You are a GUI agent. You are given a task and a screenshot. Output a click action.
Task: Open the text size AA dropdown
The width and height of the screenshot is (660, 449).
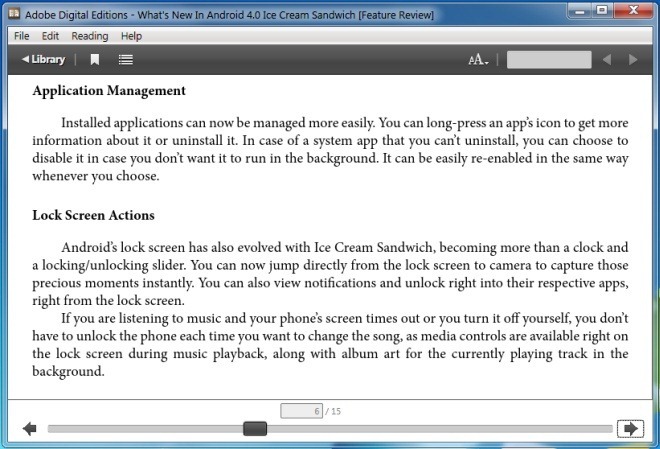click(x=478, y=60)
